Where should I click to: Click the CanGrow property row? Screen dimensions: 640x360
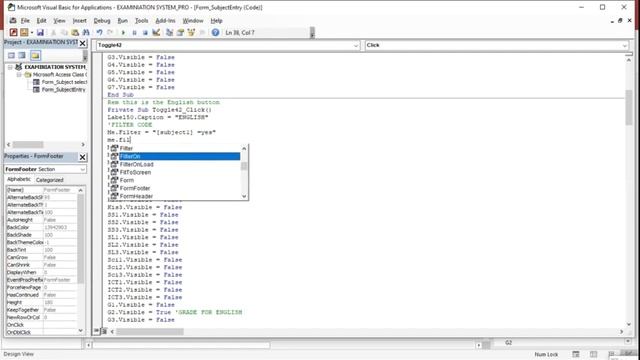tap(41, 258)
